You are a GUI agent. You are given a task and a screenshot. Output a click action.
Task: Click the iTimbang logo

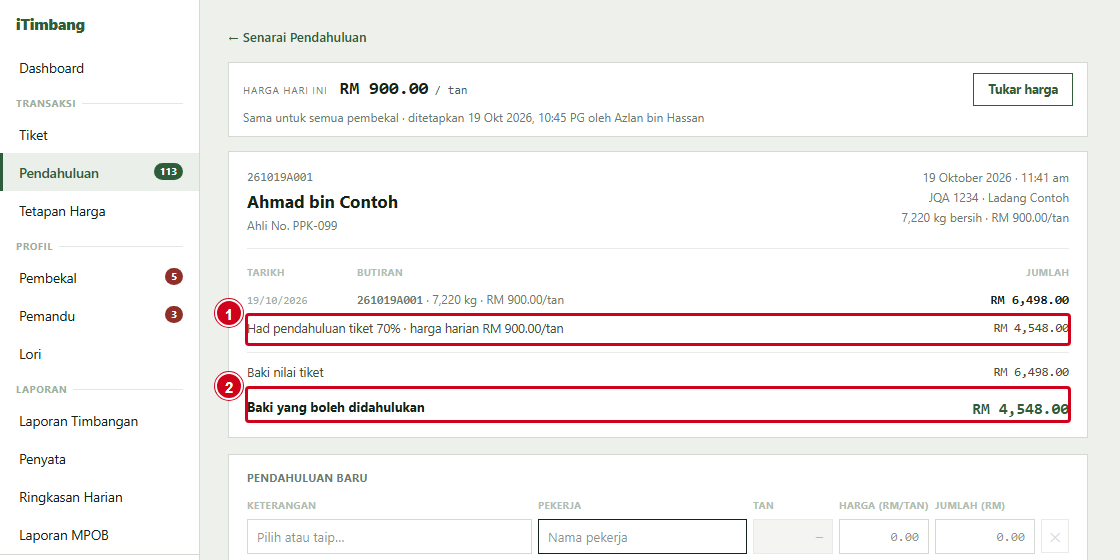50,25
